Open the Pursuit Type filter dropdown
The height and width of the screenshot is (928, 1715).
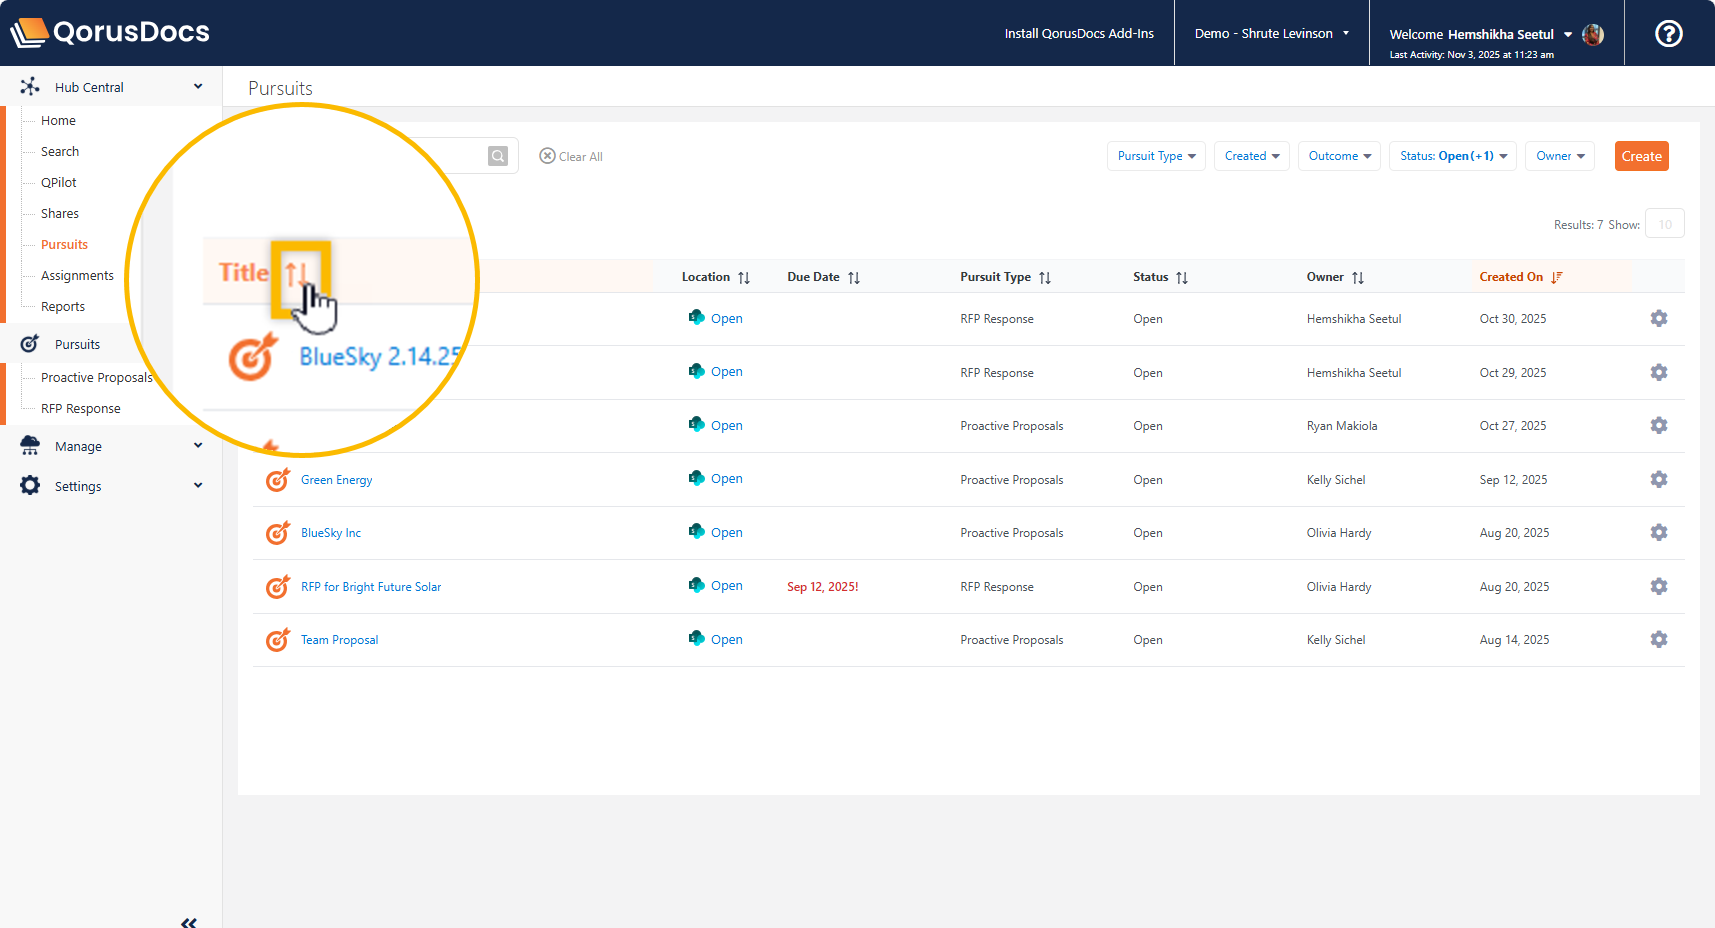1155,156
